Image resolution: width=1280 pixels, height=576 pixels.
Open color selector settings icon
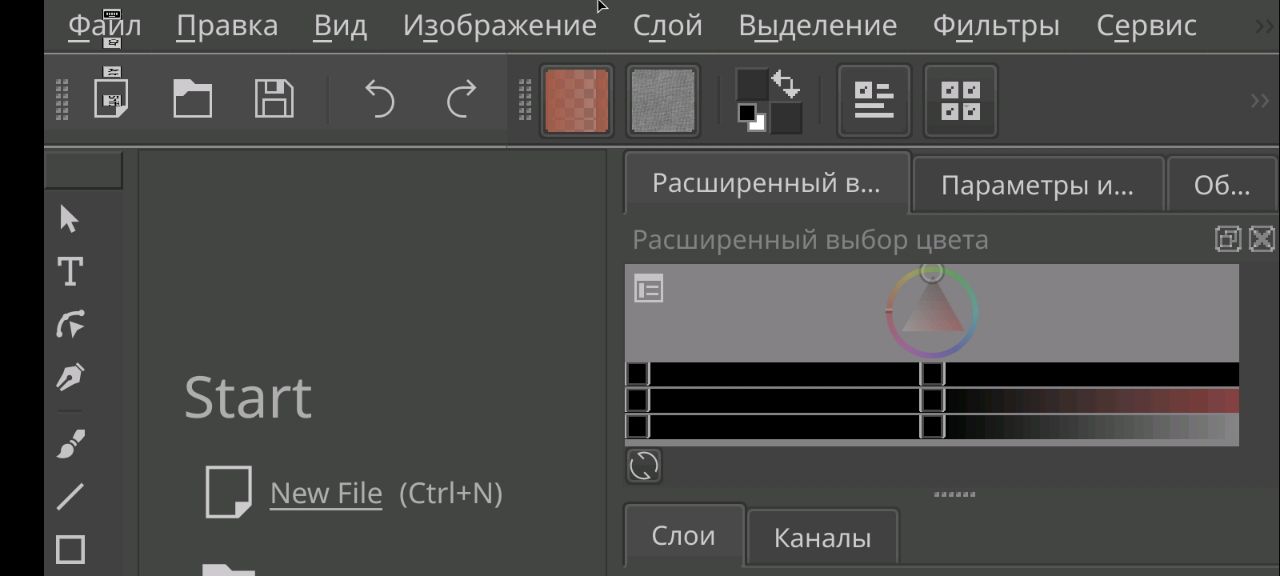649,290
